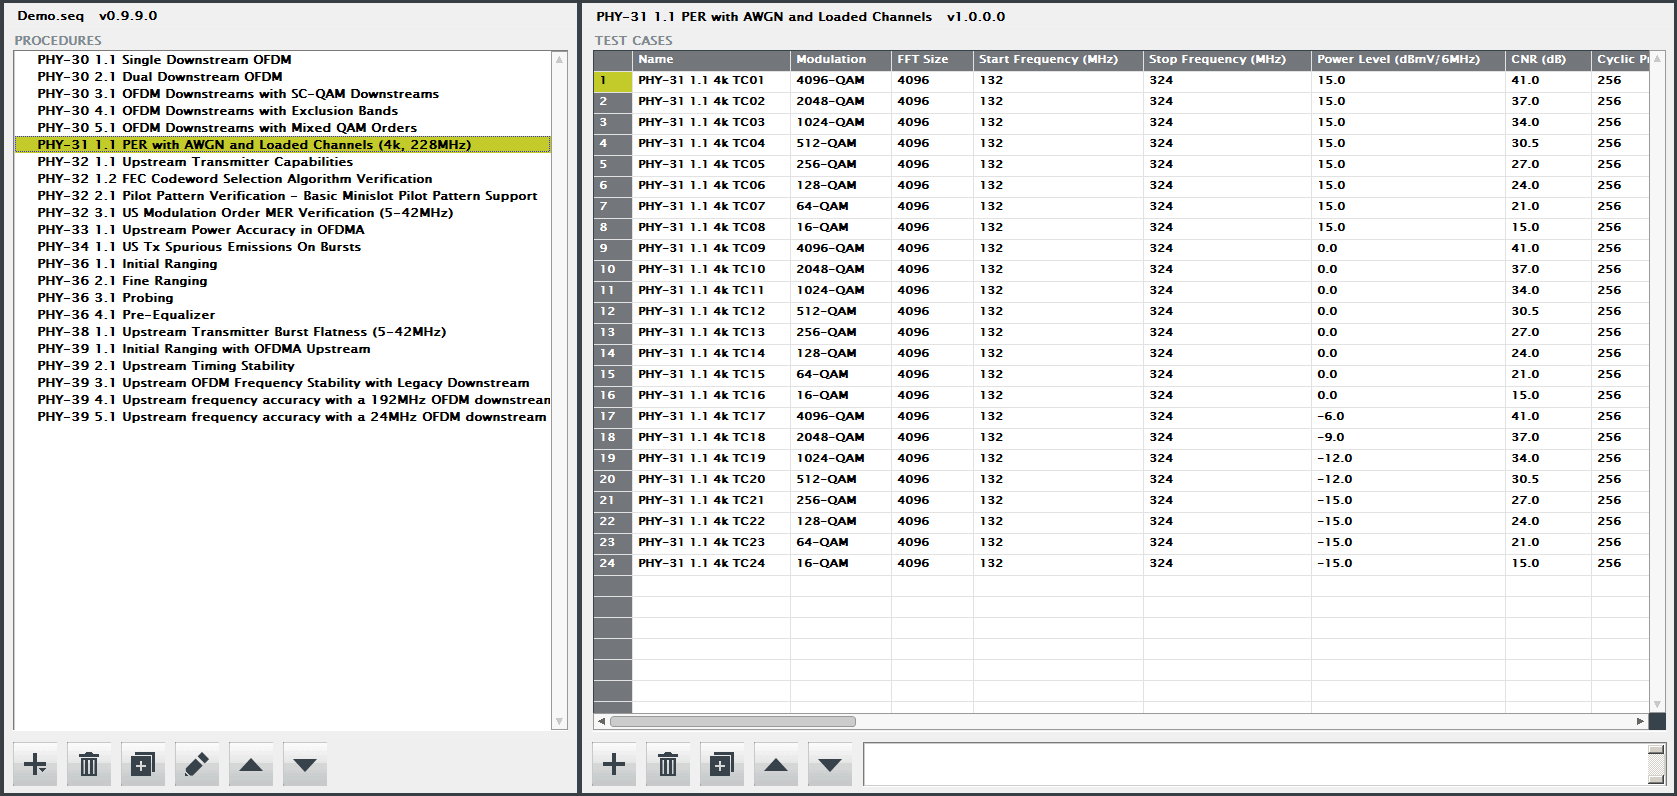1677x796 pixels.
Task: Click the PHY-31 1.1 4k TC05 name cell
Action: click(701, 164)
